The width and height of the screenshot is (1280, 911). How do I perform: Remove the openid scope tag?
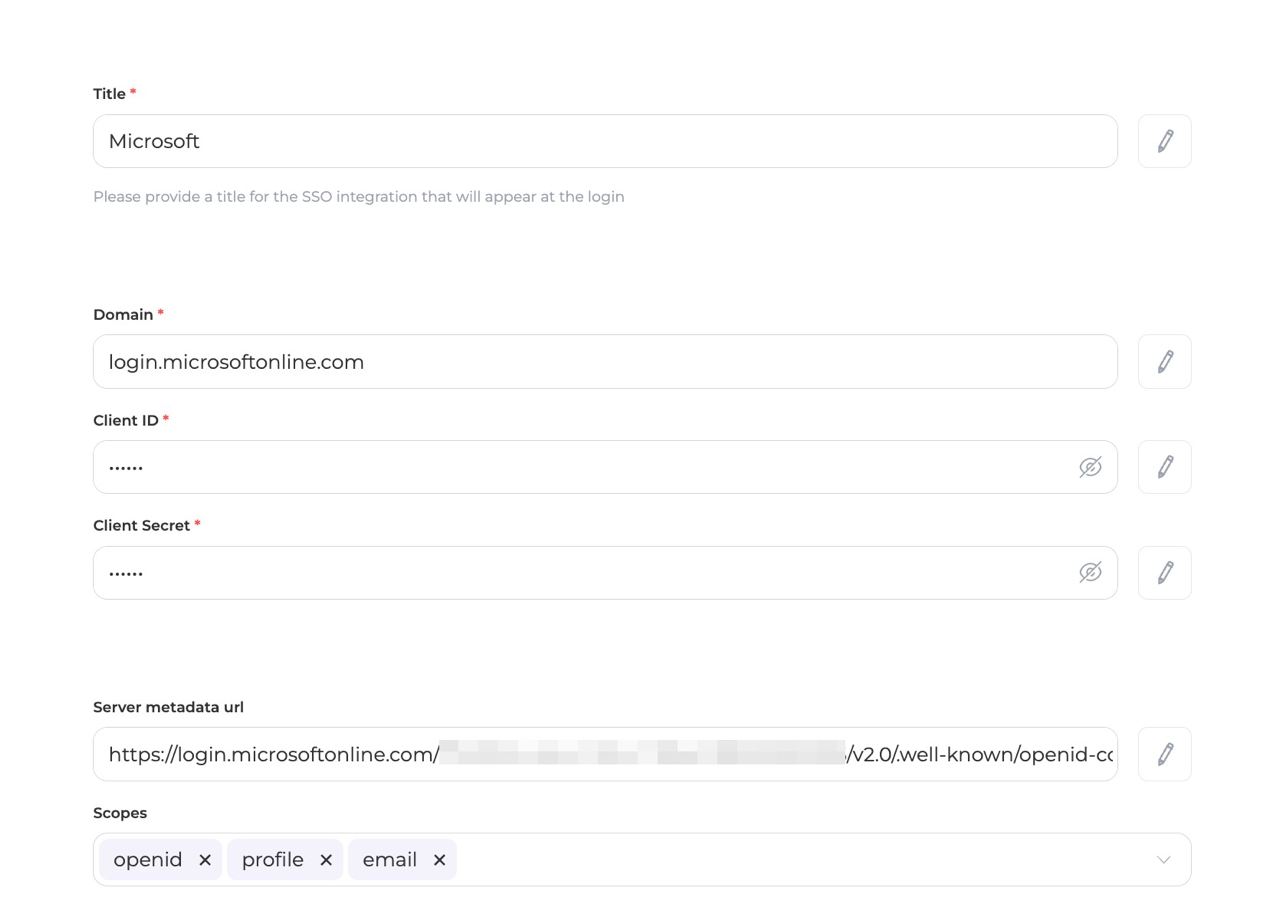click(205, 860)
